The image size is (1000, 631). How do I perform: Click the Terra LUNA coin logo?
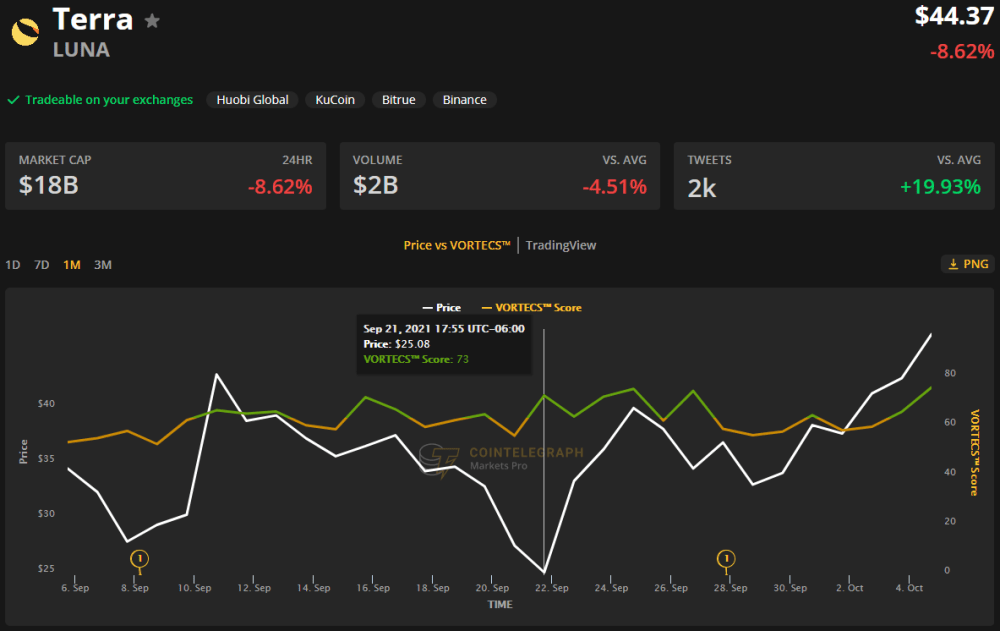(x=26, y=32)
